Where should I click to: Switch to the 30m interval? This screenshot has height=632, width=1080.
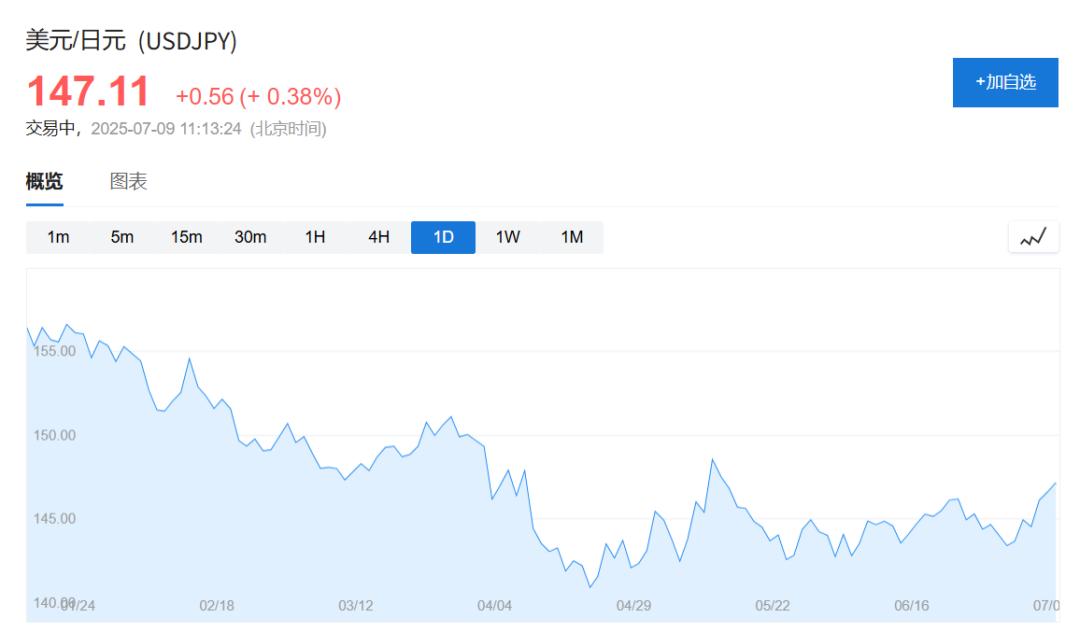click(251, 238)
